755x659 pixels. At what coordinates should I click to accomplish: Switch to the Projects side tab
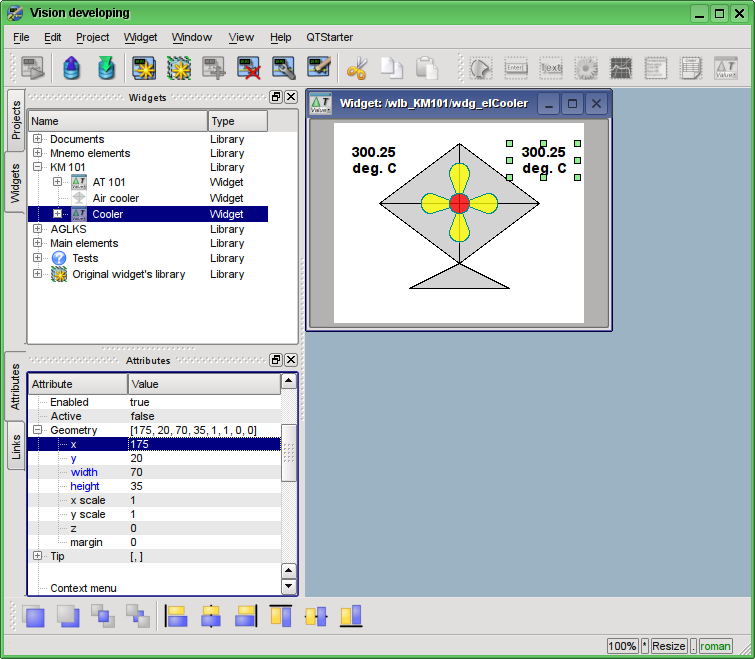(x=16, y=119)
